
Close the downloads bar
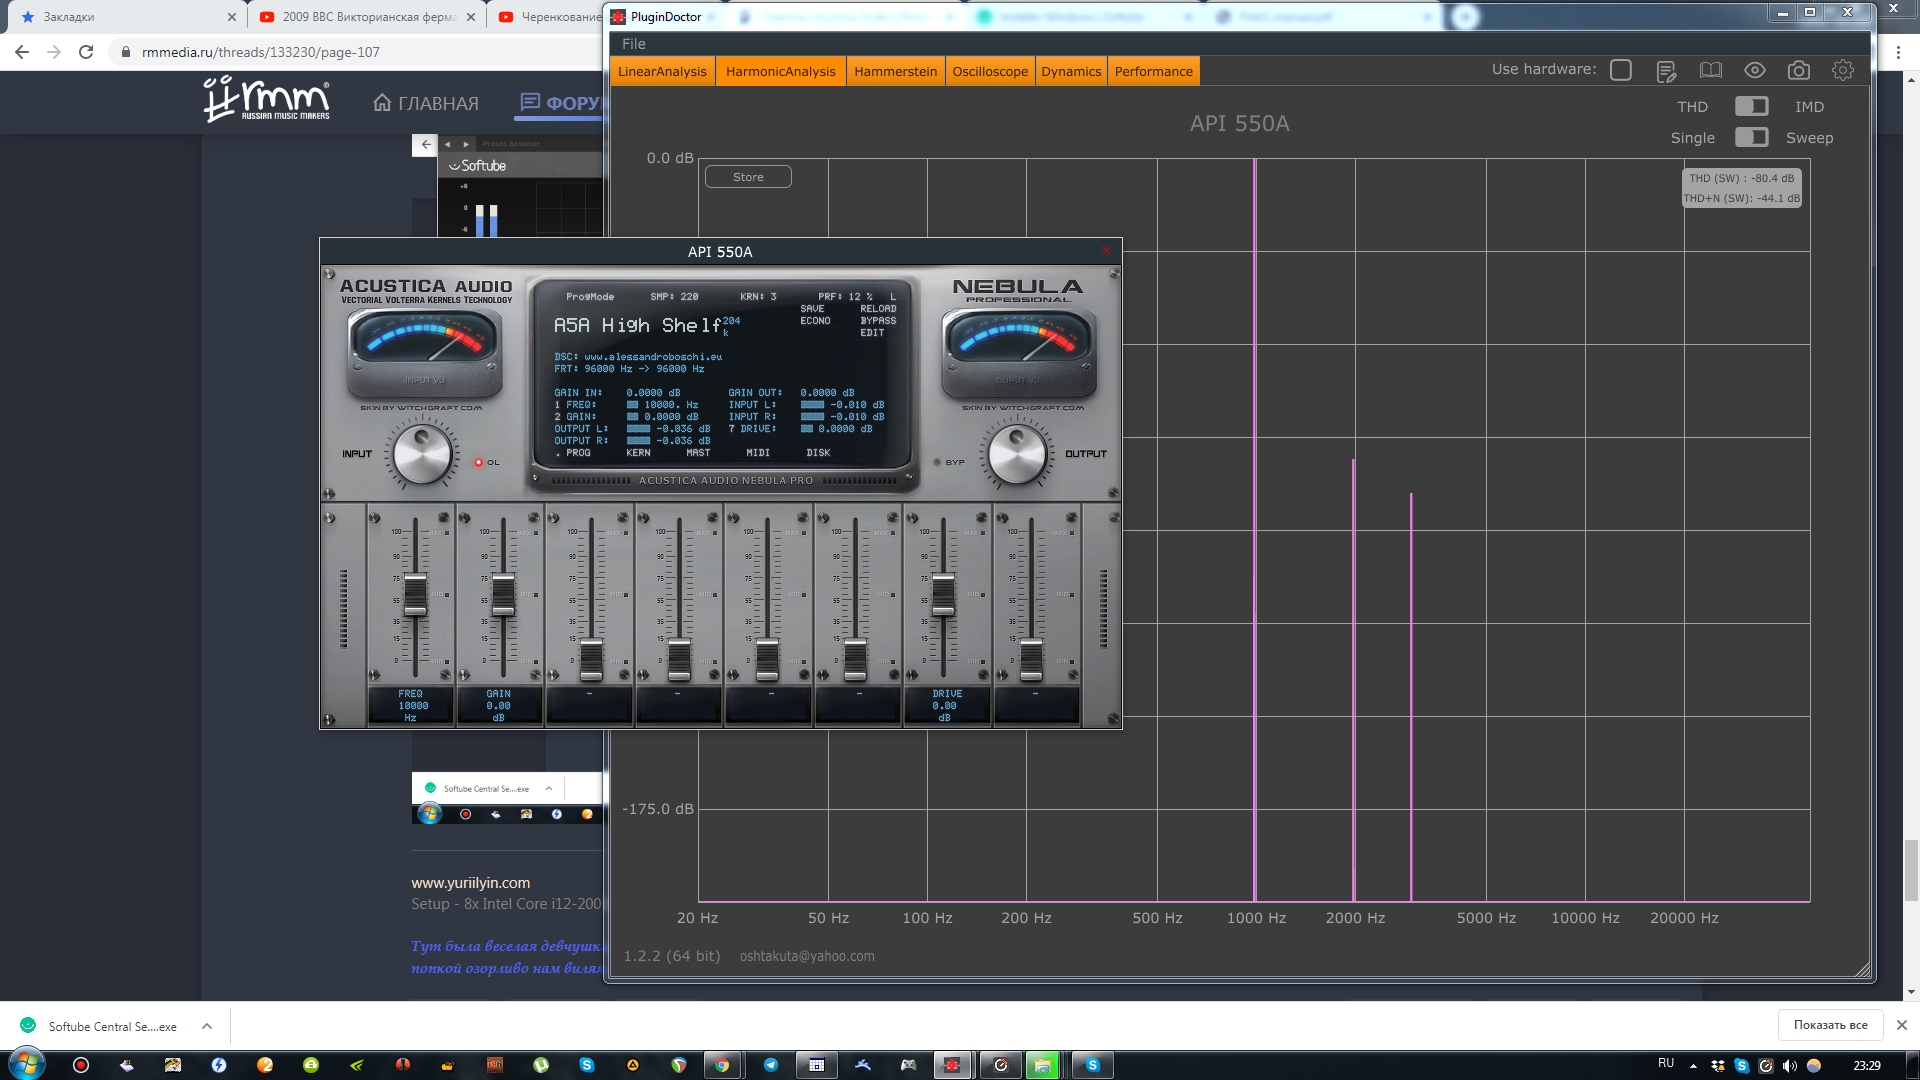pyautogui.click(x=1902, y=1025)
